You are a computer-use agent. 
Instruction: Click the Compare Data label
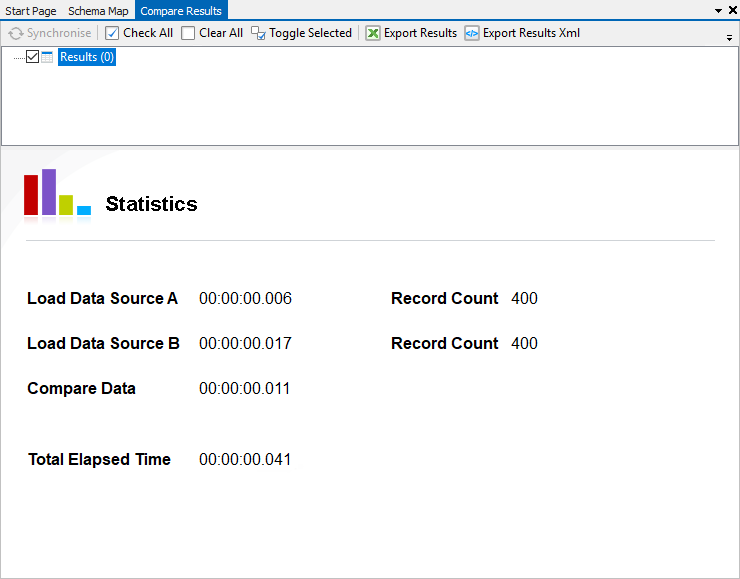pos(82,388)
